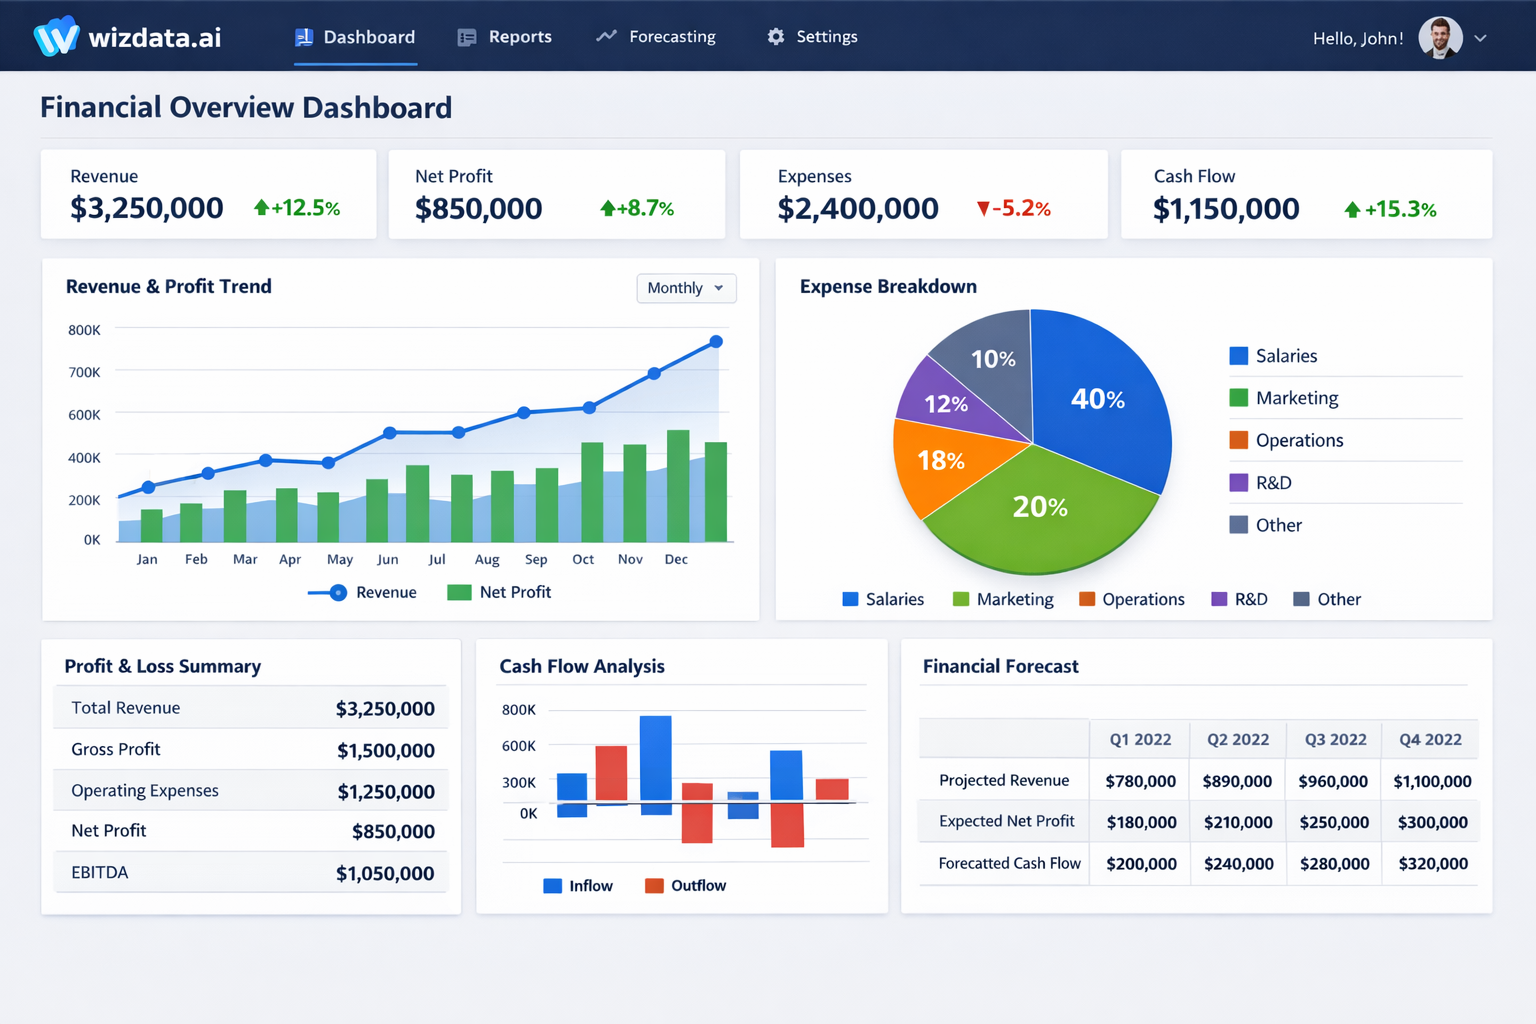This screenshot has width=1536, height=1024.
Task: Click the wizdata.ai logo icon
Action: pyautogui.click(x=55, y=35)
